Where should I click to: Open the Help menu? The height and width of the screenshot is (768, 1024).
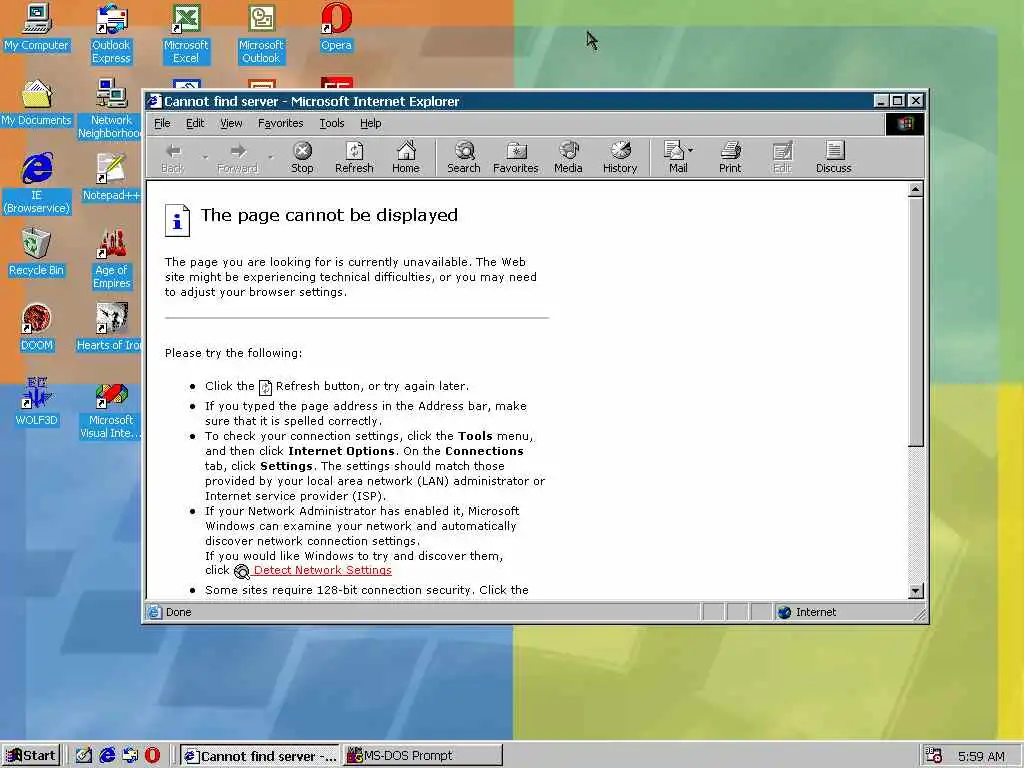pos(370,123)
